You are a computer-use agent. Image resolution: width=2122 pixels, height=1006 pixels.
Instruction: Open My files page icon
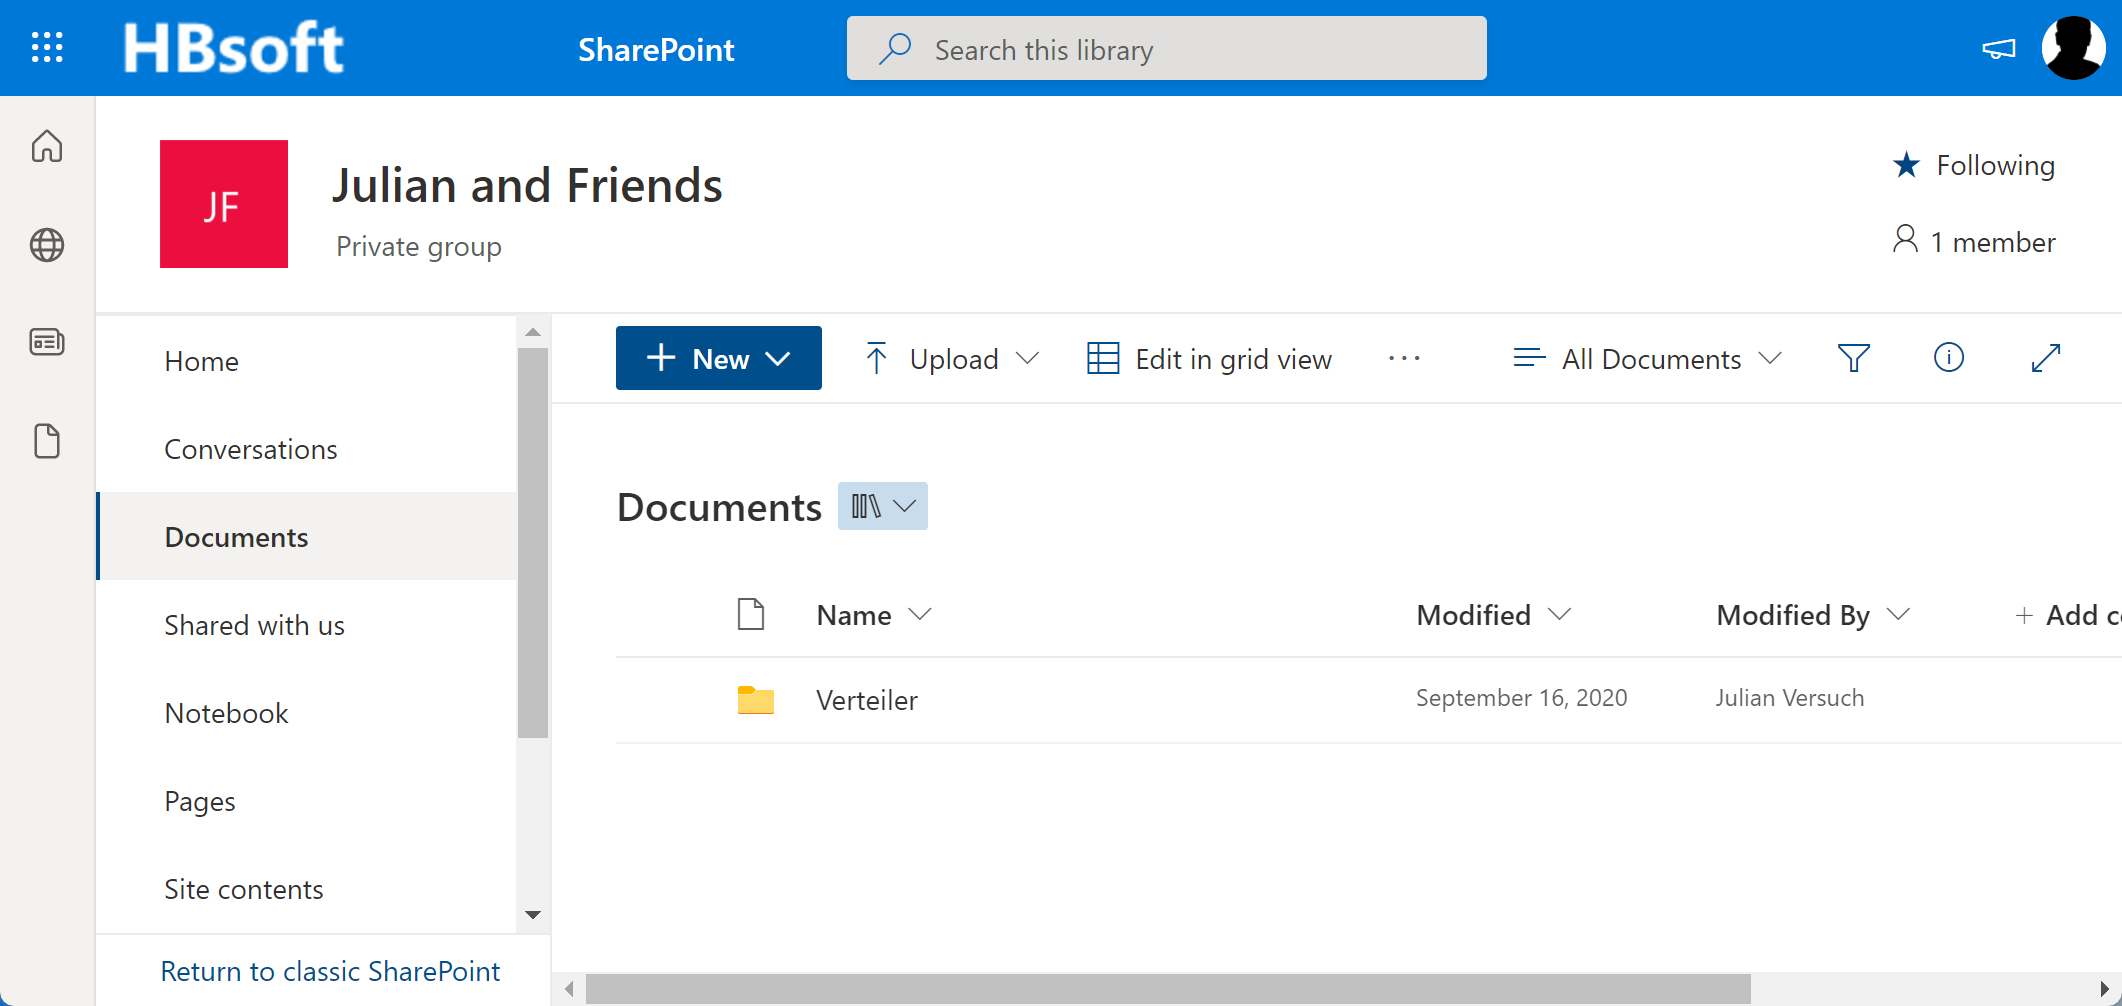tap(47, 441)
